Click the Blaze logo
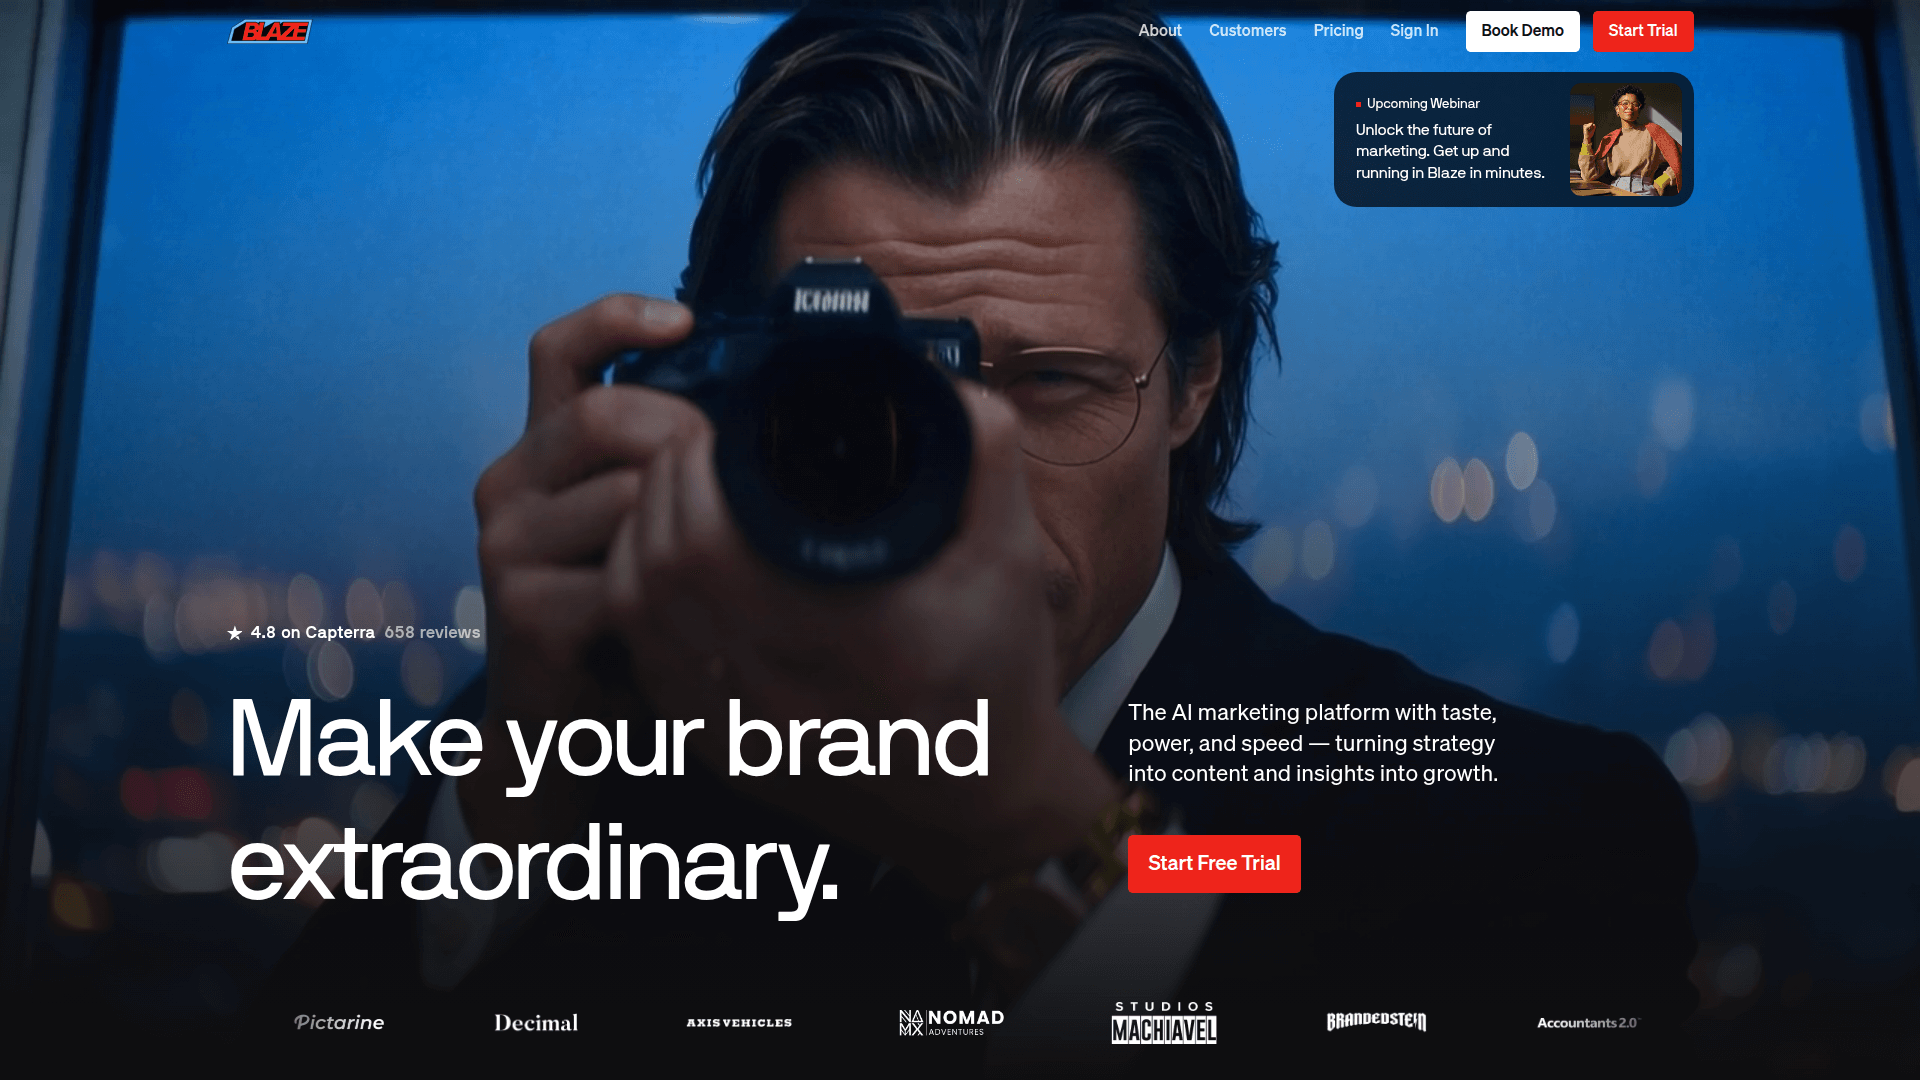 270,31
